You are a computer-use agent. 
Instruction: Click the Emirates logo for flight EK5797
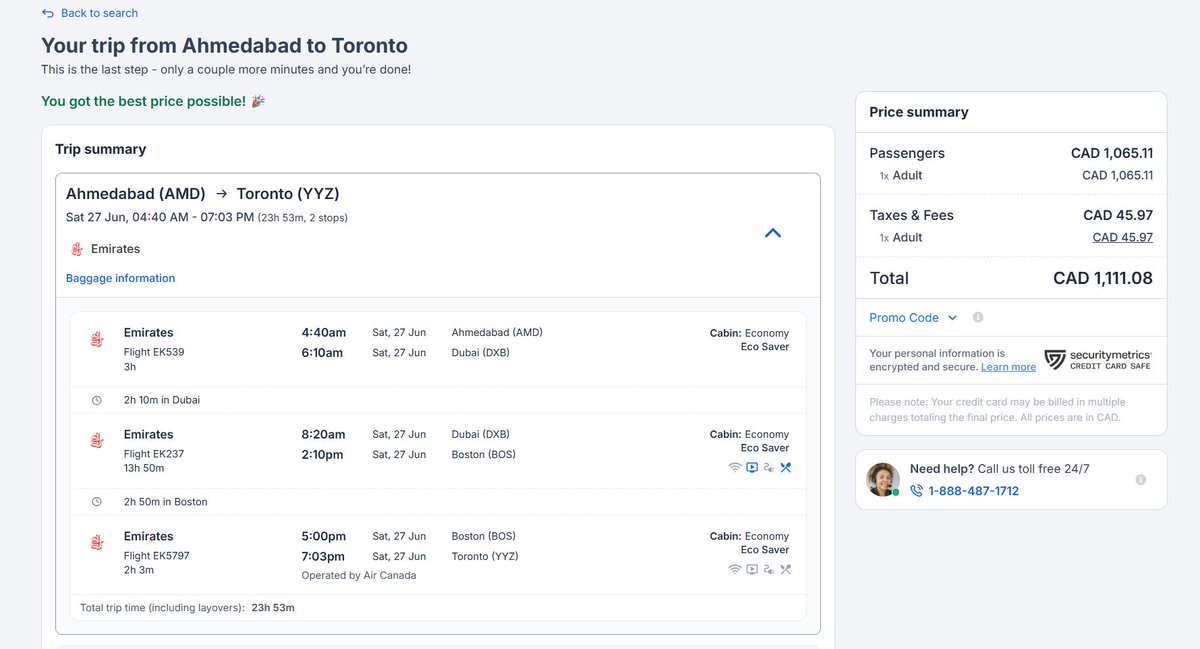[x=97, y=543]
